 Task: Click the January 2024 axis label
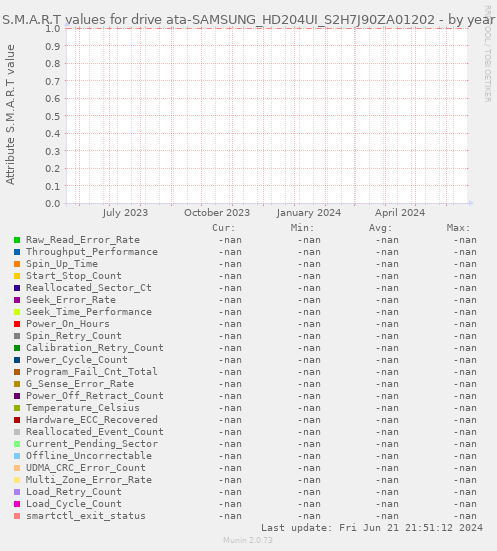pos(309,213)
